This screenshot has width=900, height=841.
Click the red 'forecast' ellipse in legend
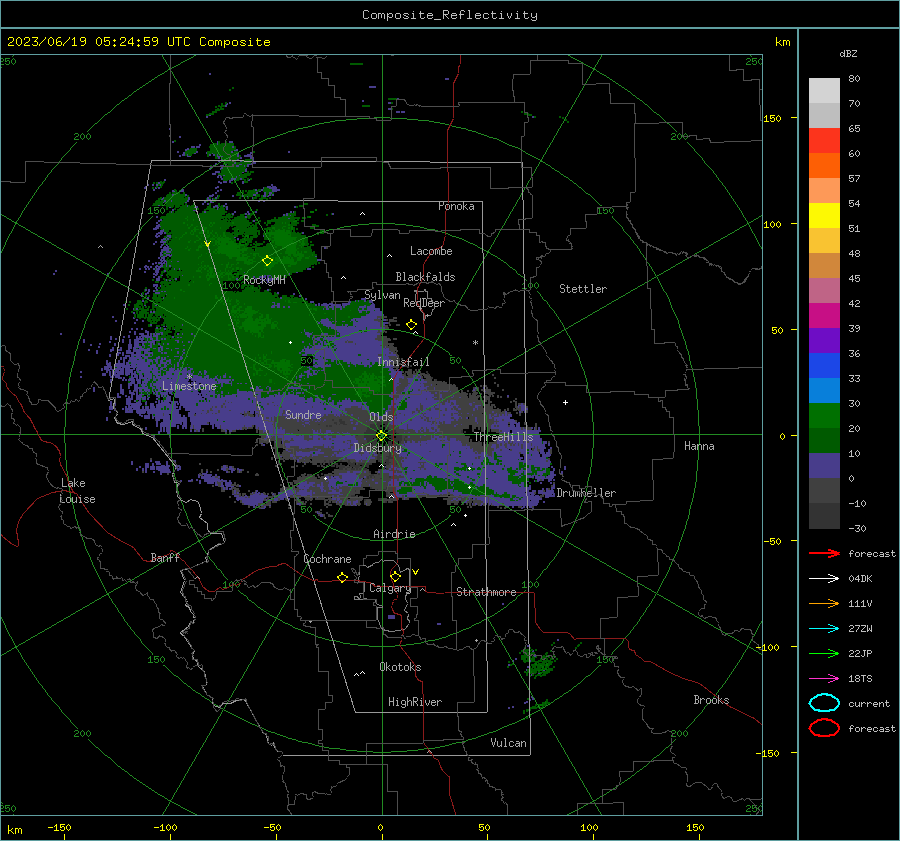coord(824,728)
